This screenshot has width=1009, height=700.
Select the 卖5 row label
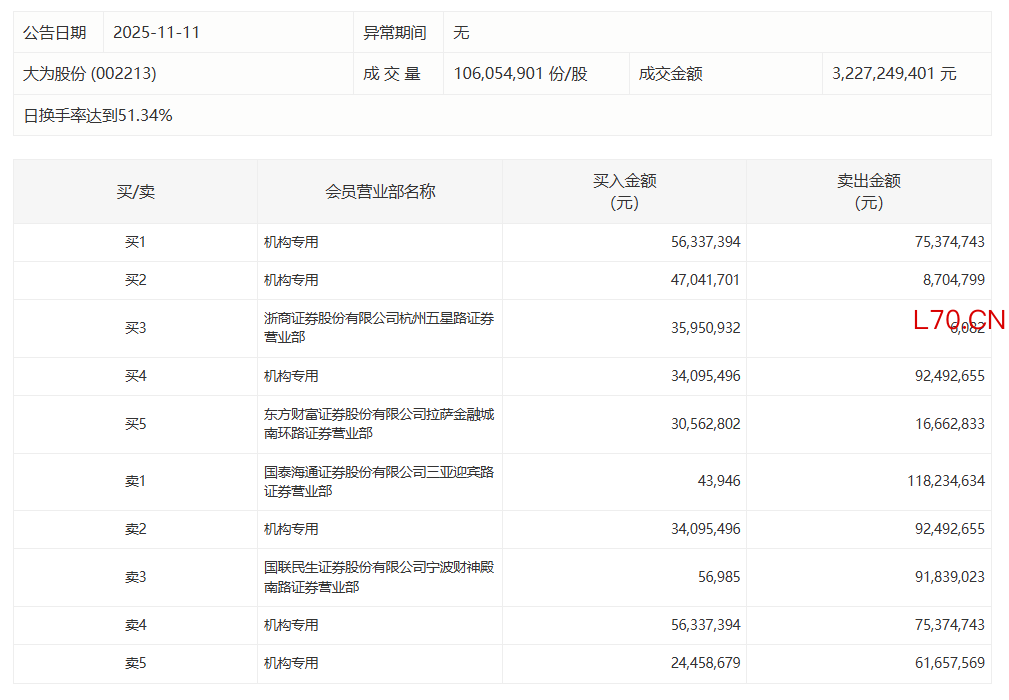[x=135, y=663]
